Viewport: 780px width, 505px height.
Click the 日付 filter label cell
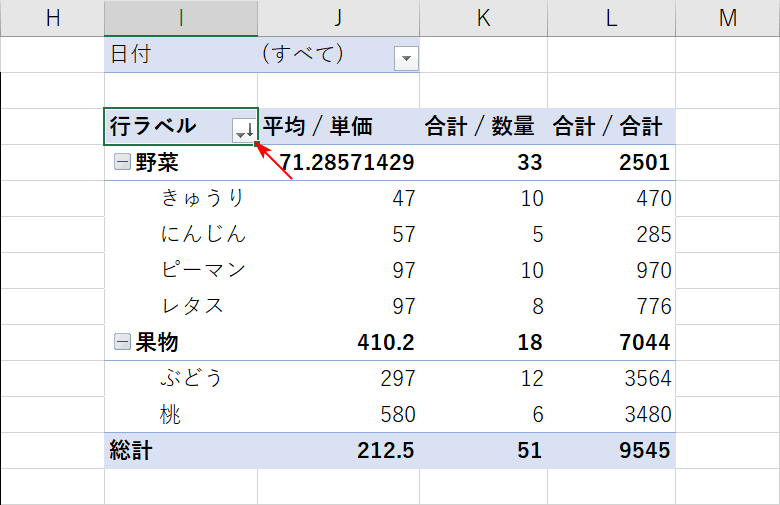[132, 54]
